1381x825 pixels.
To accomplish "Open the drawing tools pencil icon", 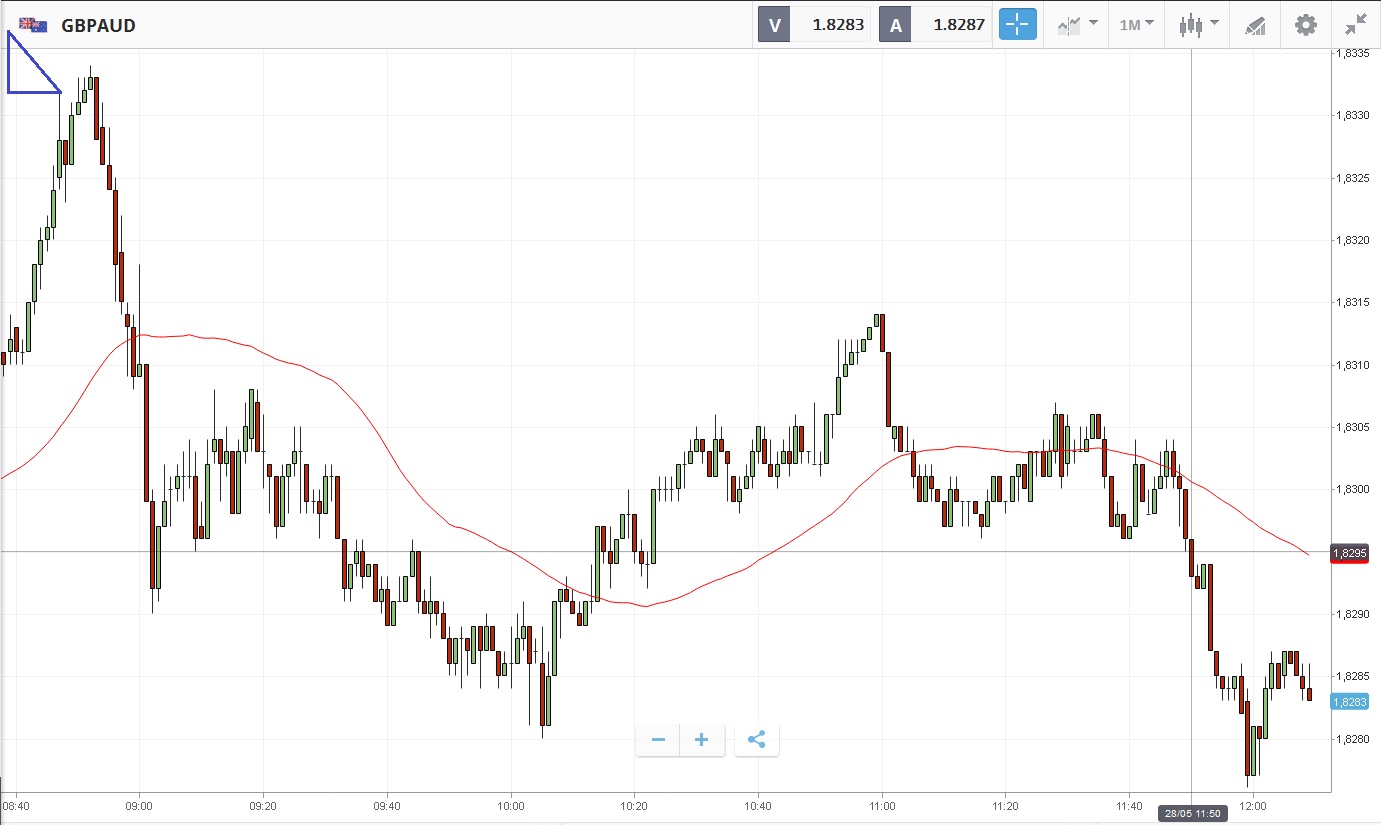I will coord(1255,25).
